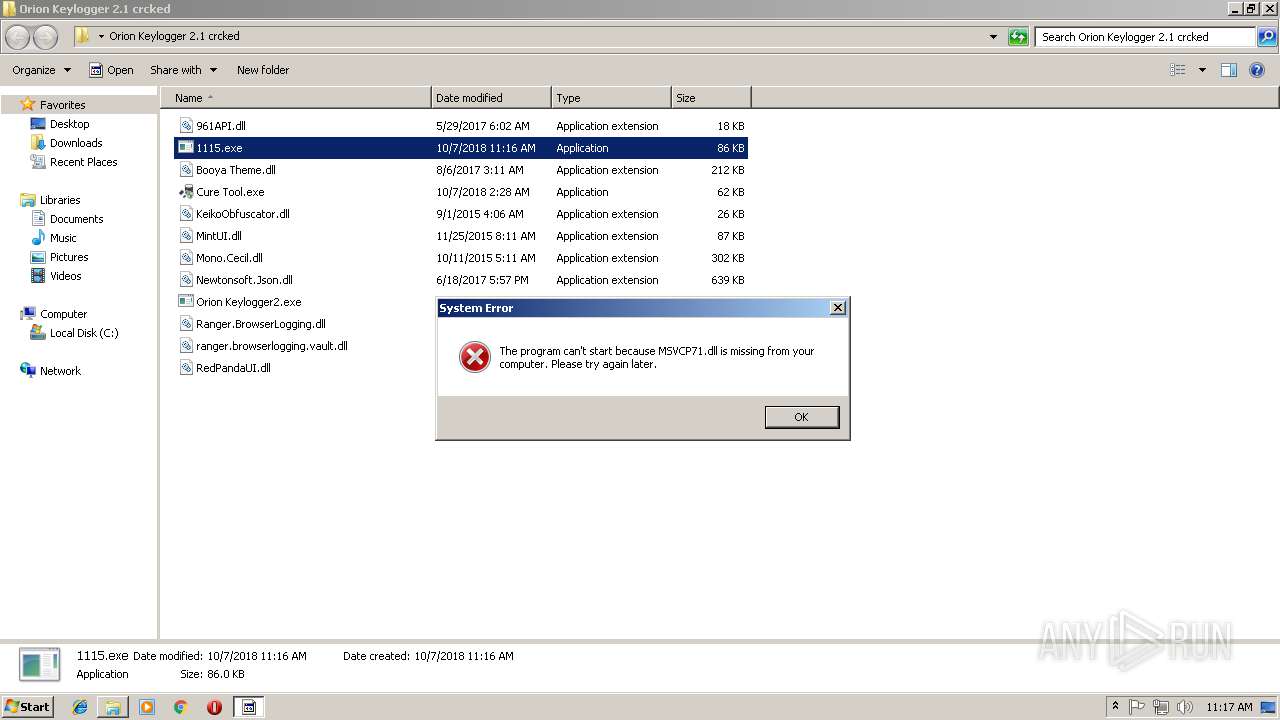Select the 1115.exe file

click(461, 148)
